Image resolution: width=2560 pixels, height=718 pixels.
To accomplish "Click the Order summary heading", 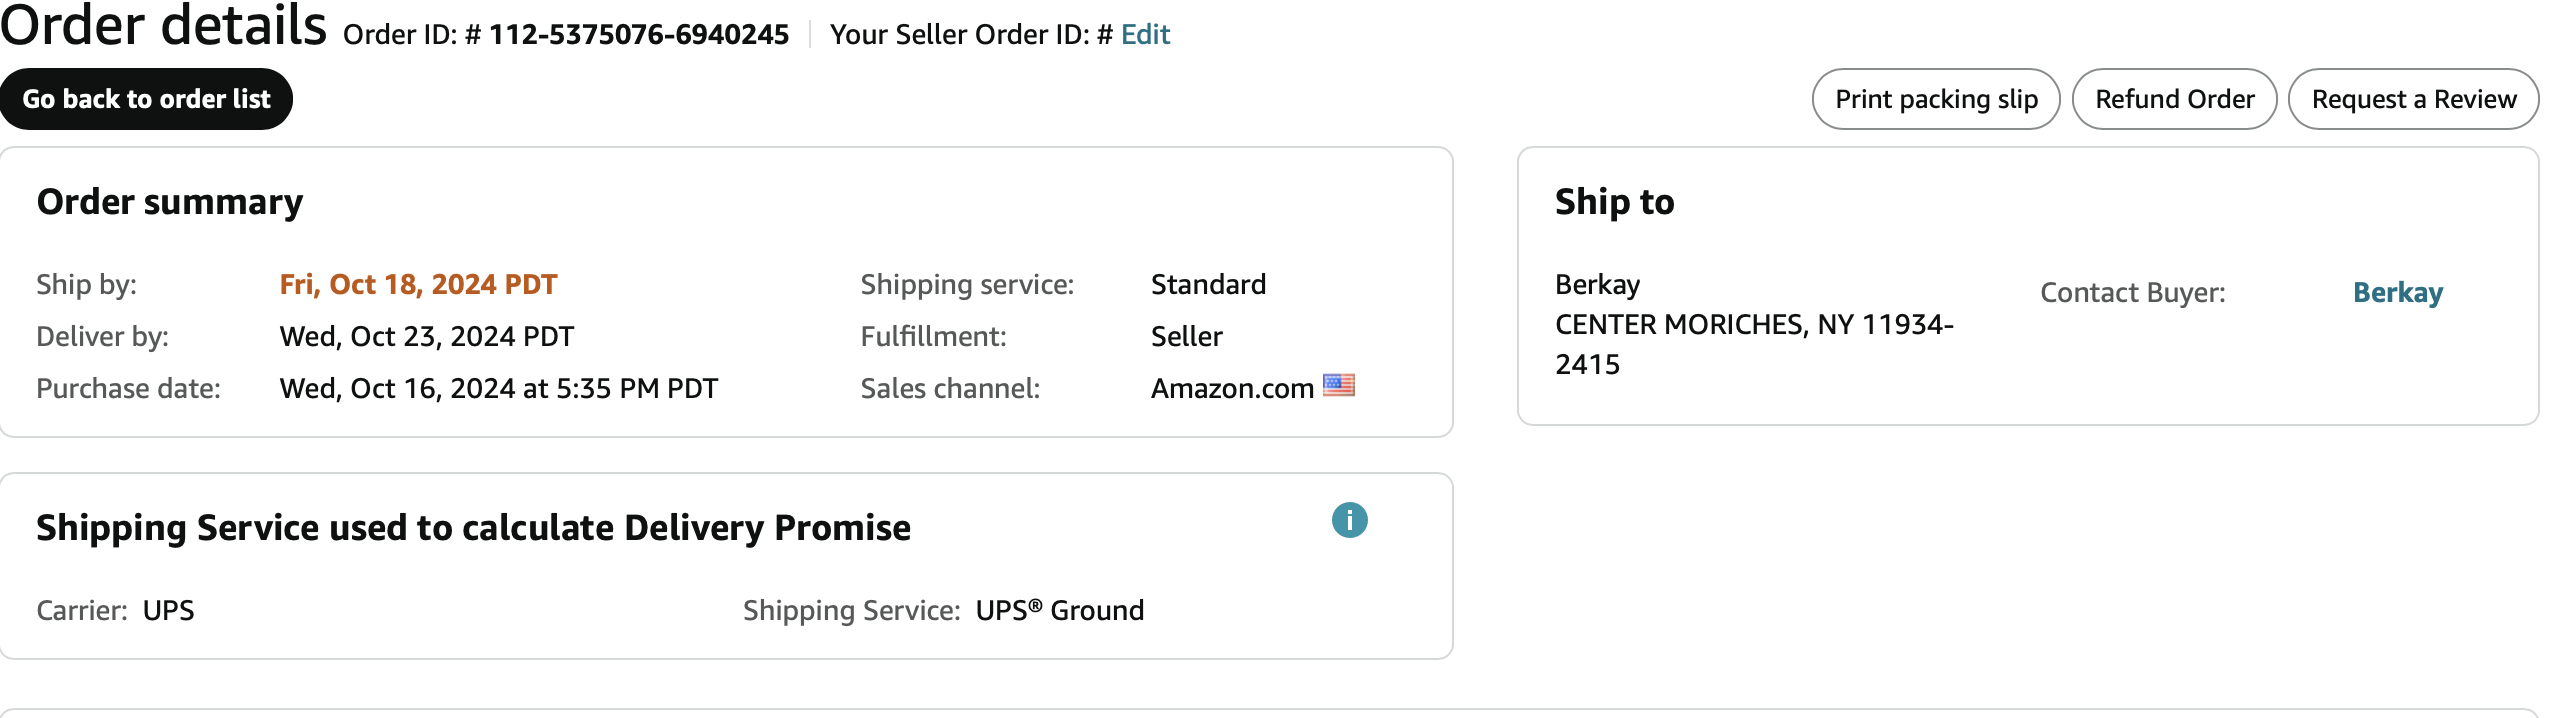I will [170, 202].
